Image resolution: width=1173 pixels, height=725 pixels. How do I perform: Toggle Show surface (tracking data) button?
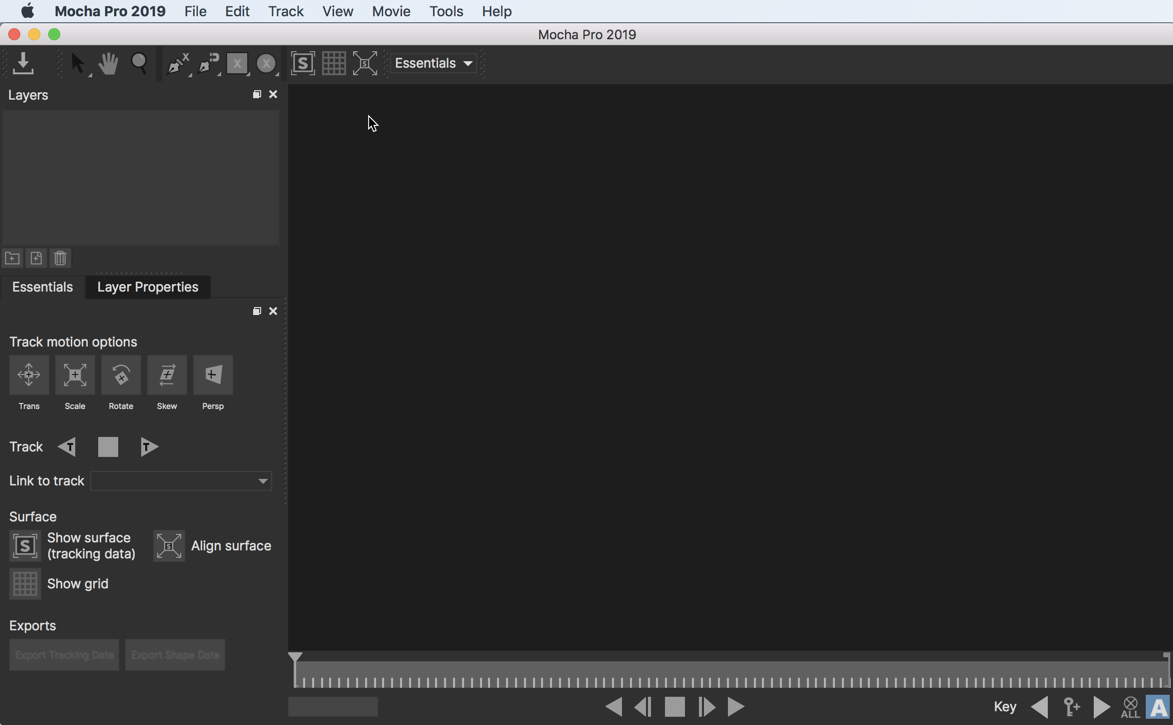pyautogui.click(x=25, y=546)
